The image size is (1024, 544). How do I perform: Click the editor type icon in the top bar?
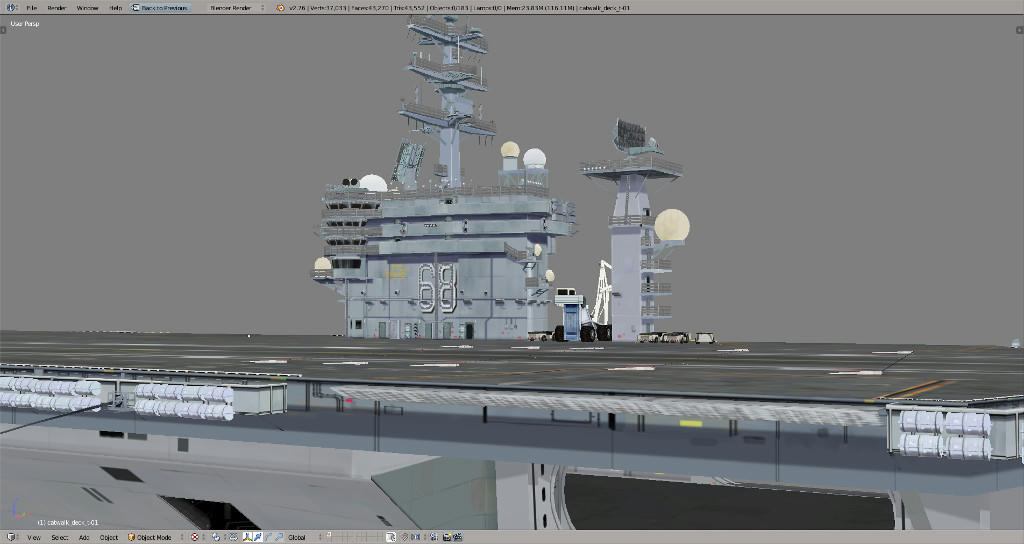pyautogui.click(x=9, y=8)
